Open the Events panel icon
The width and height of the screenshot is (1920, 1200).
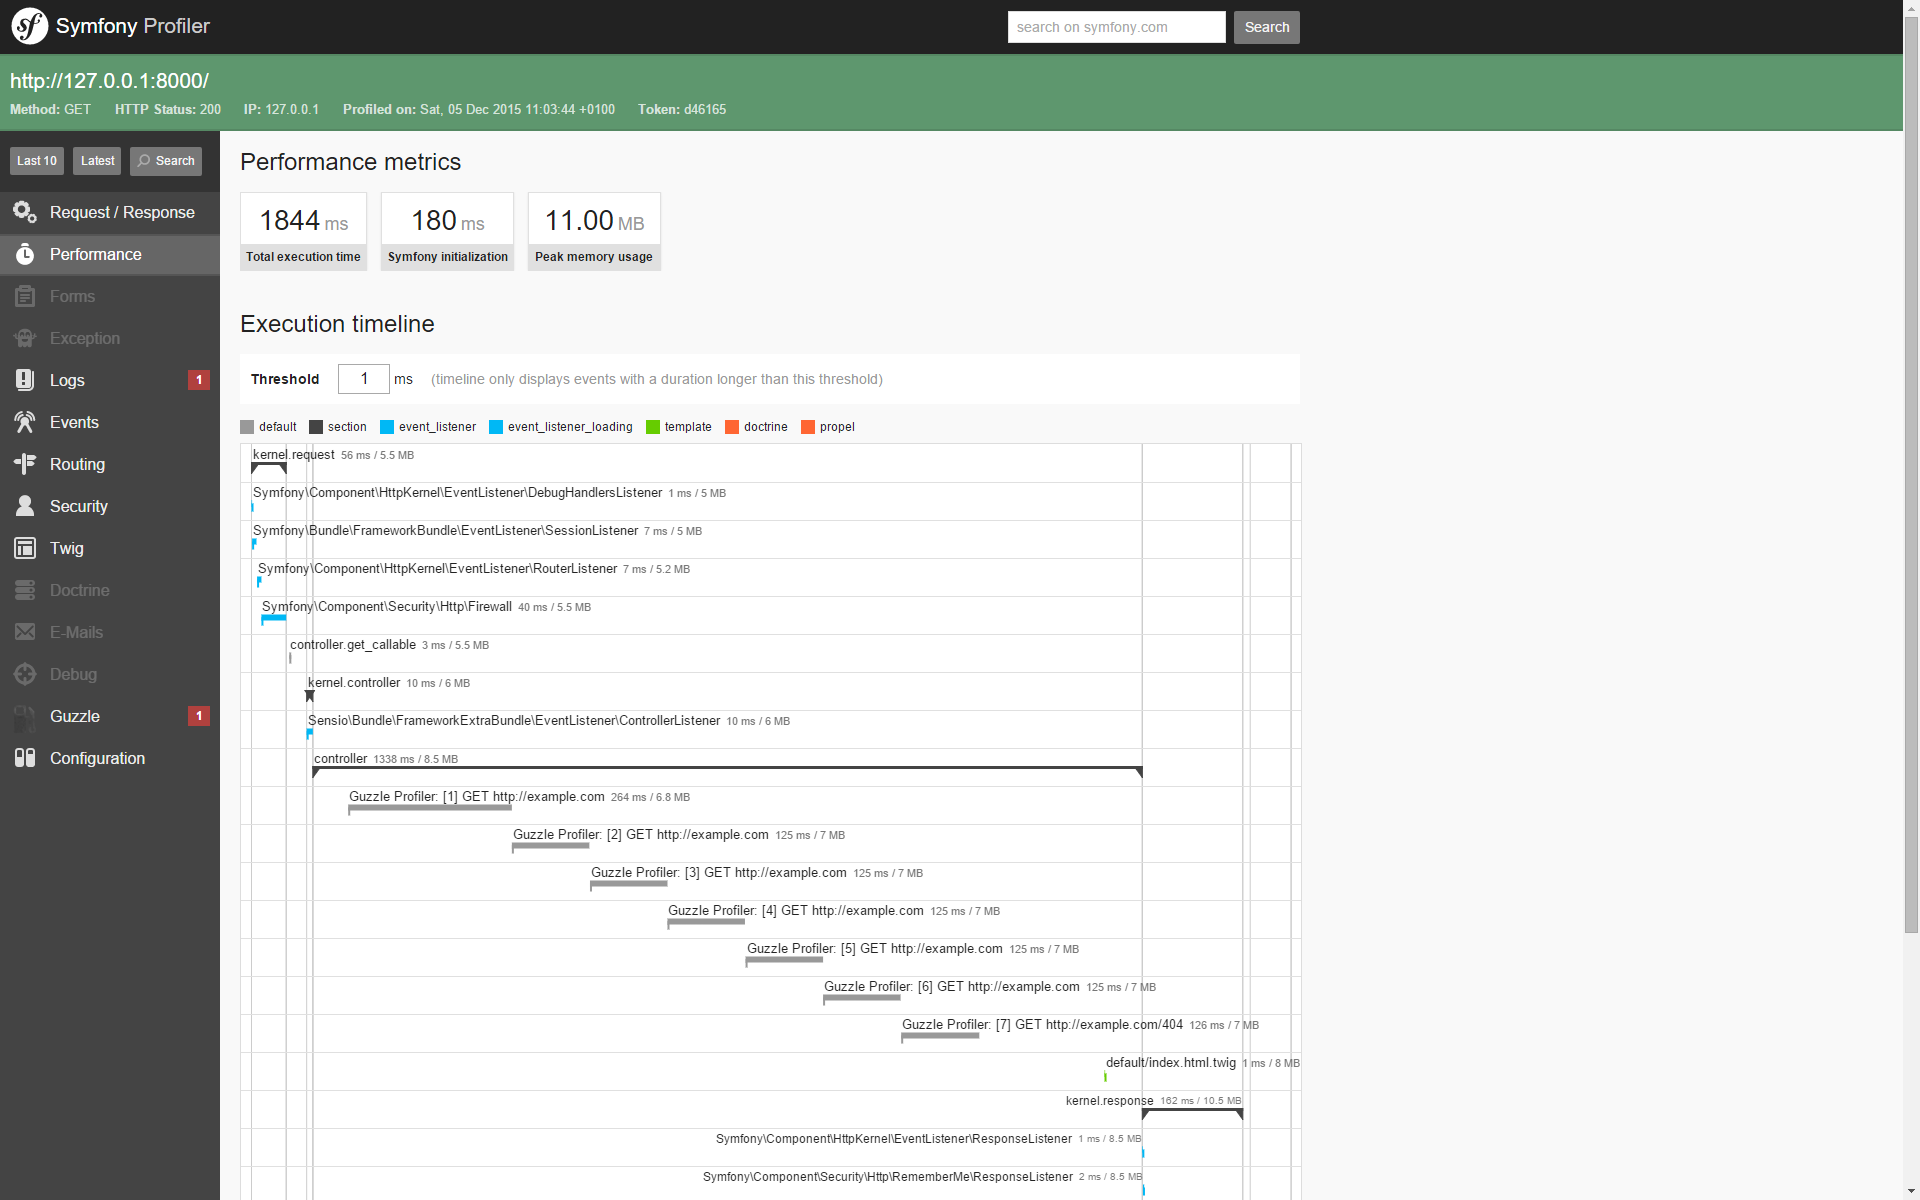(x=25, y=422)
